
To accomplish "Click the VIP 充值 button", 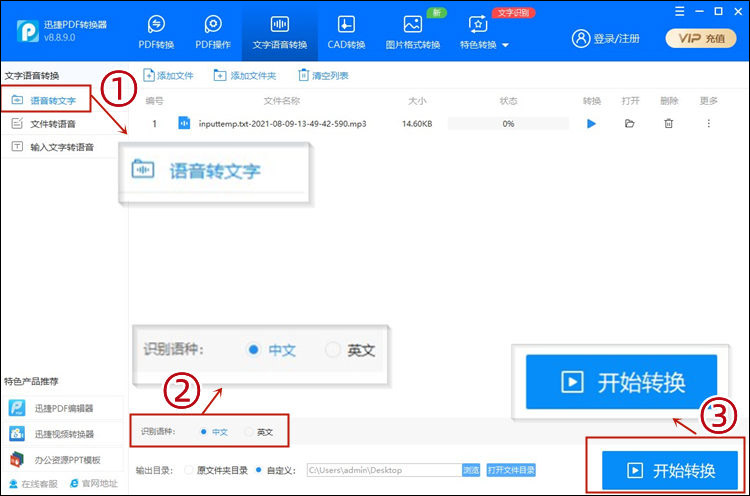I will click(701, 38).
